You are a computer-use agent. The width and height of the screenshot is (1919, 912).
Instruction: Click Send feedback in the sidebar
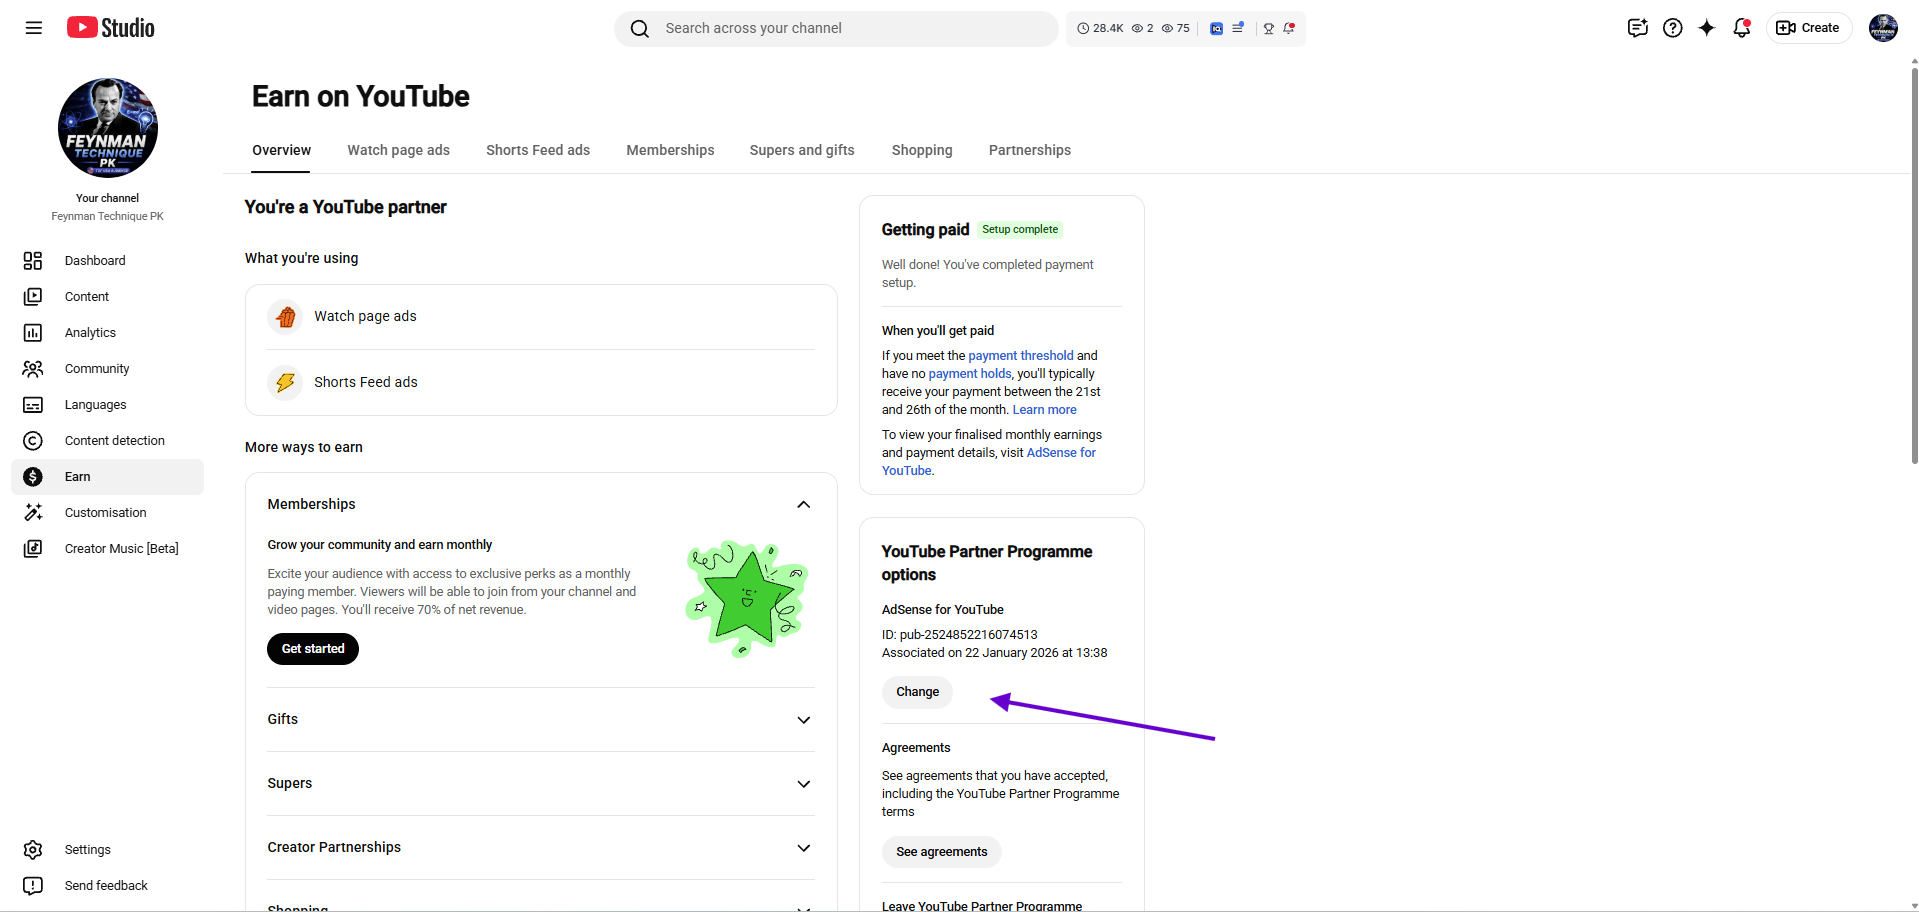(x=107, y=886)
